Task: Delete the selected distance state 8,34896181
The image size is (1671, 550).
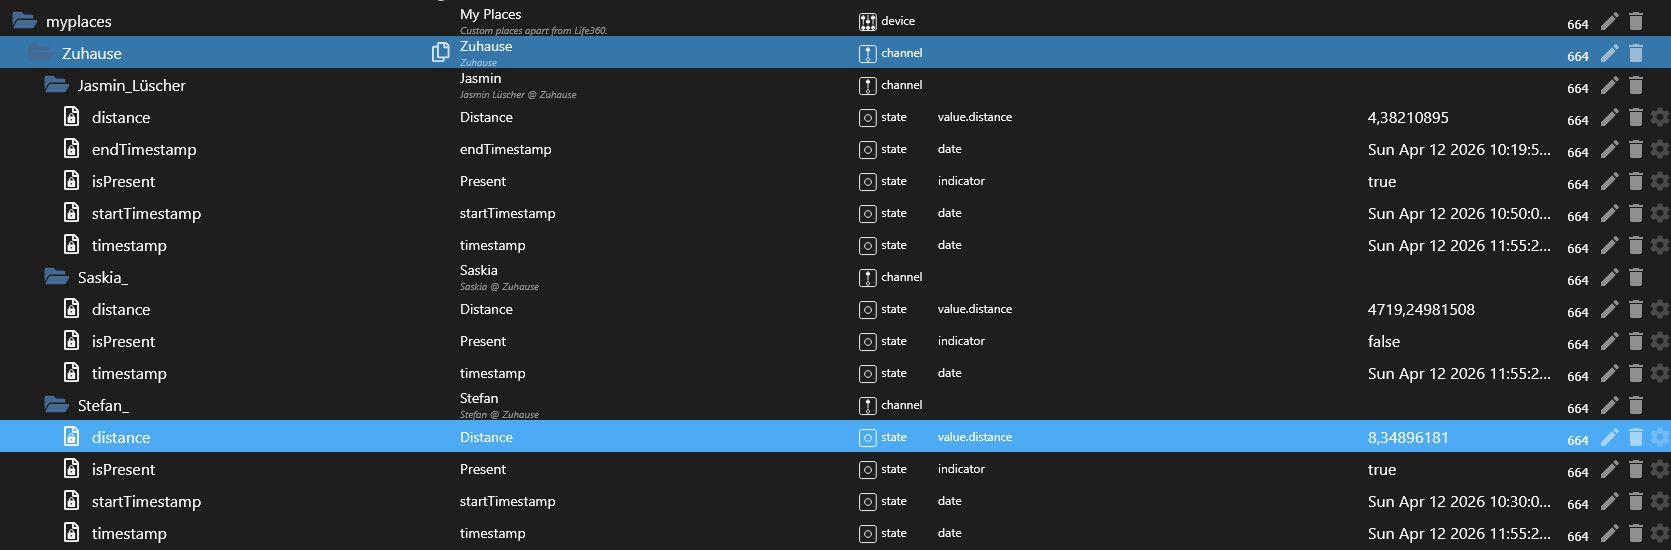Action: [1636, 437]
